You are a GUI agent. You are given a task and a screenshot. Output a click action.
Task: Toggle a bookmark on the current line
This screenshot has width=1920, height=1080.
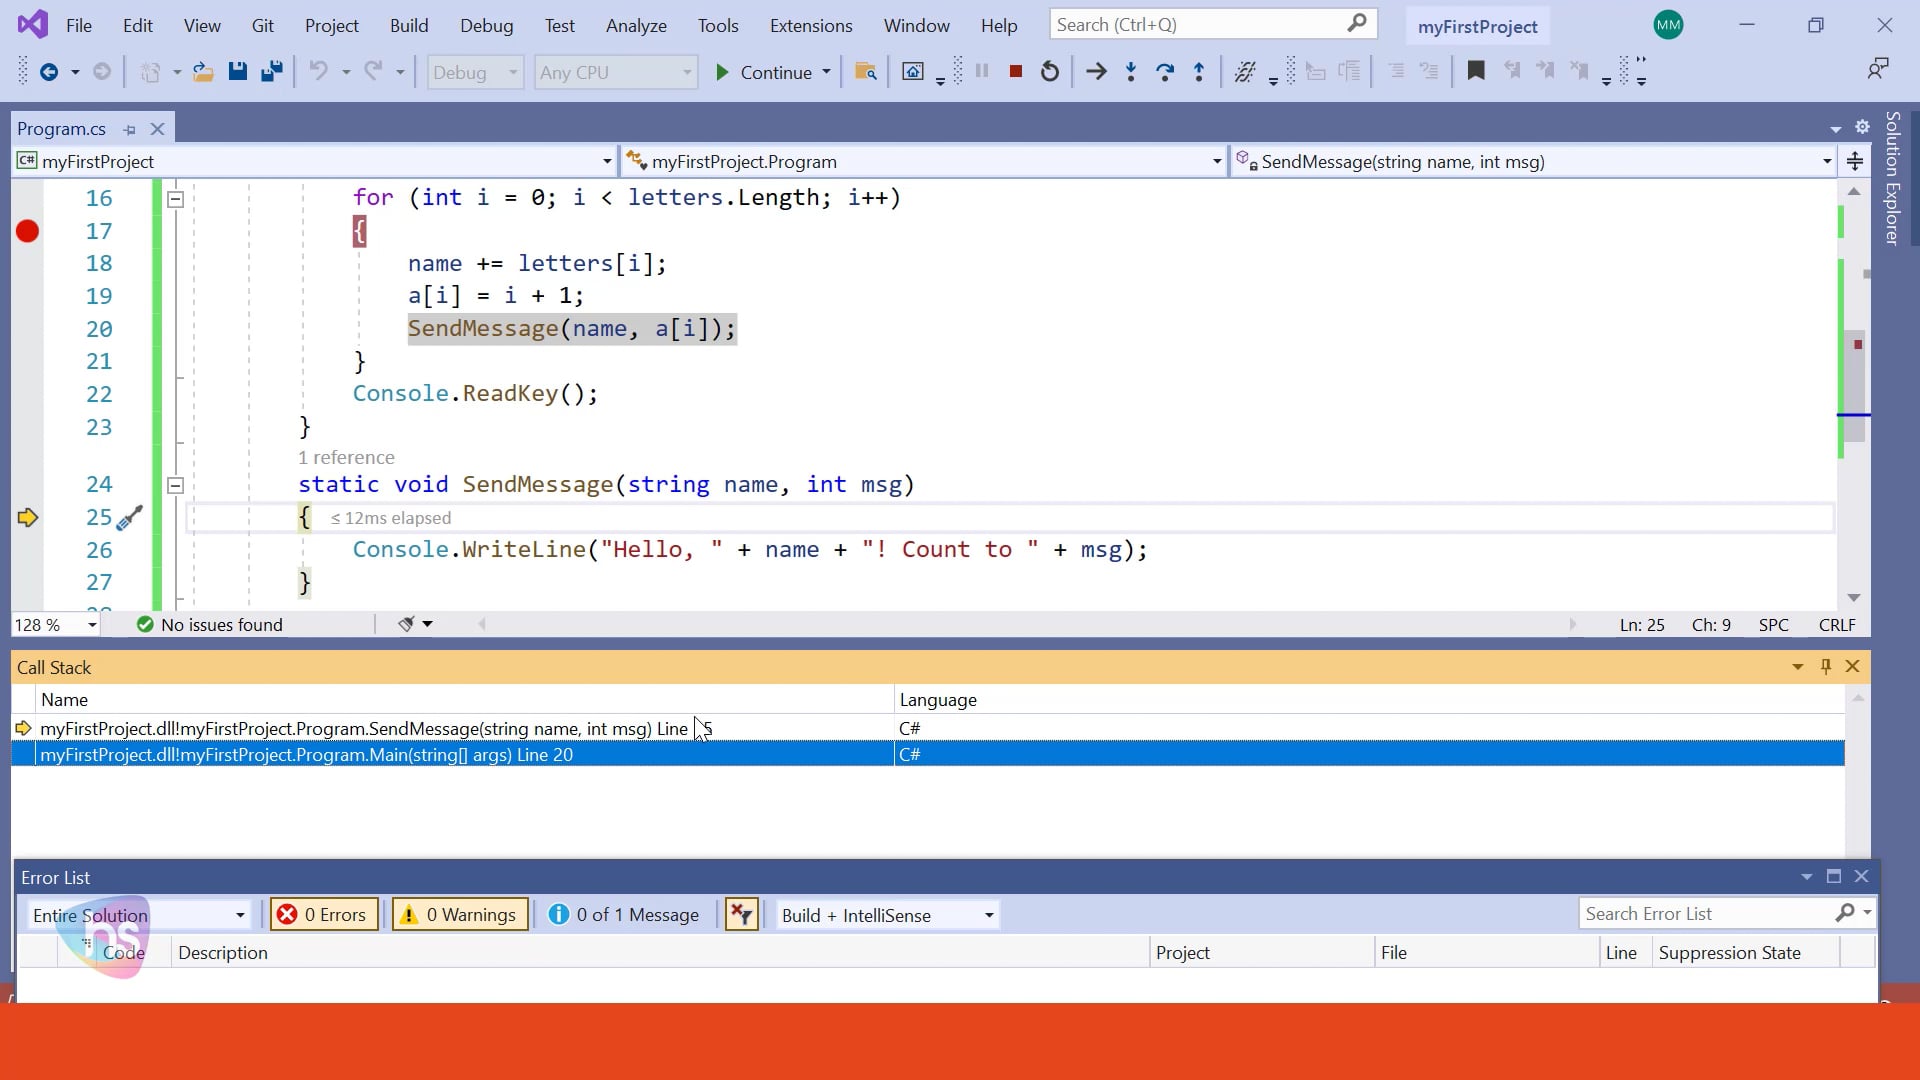[x=1477, y=71]
